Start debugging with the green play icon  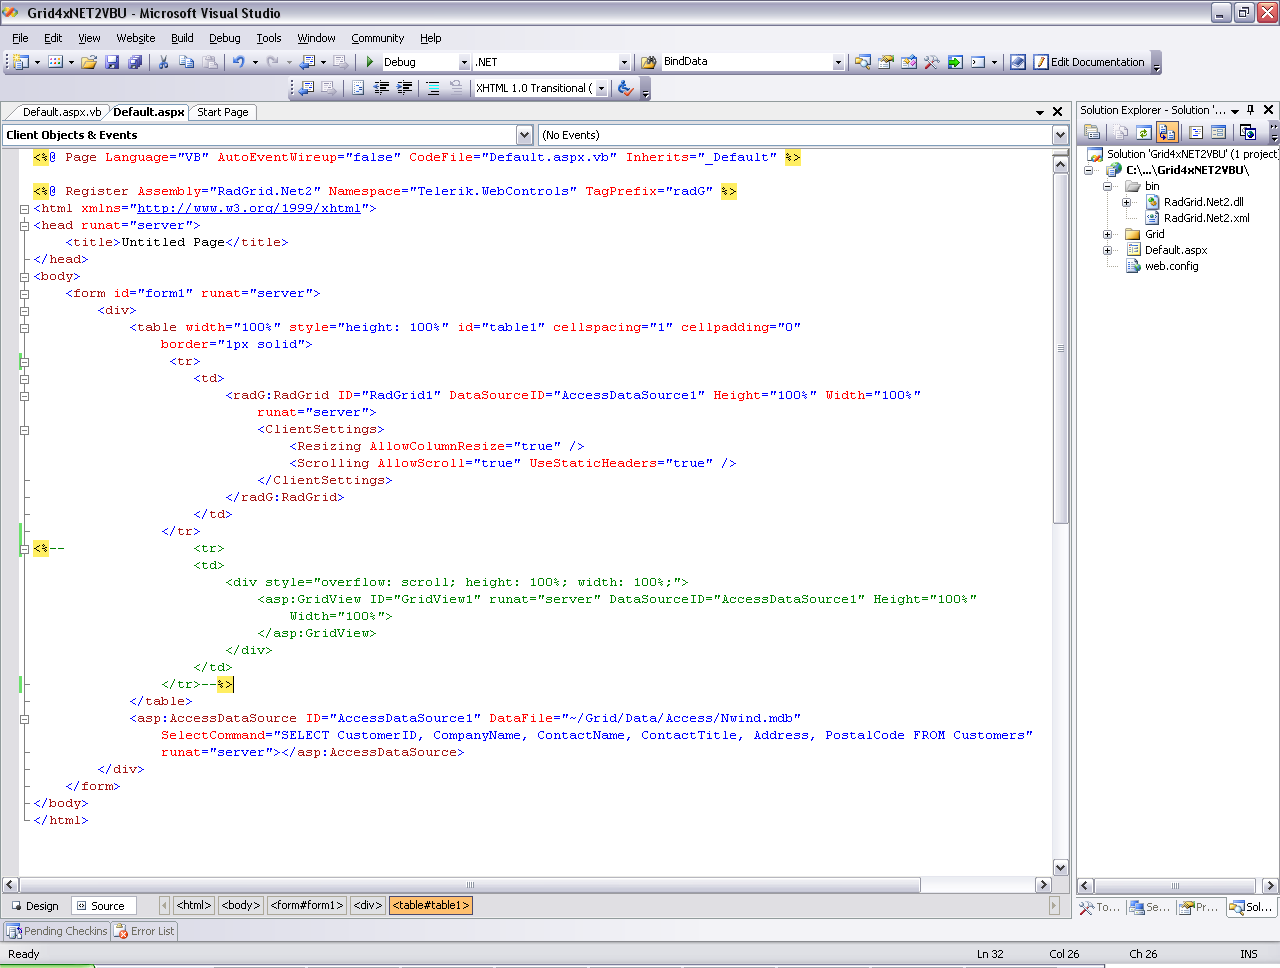click(370, 62)
